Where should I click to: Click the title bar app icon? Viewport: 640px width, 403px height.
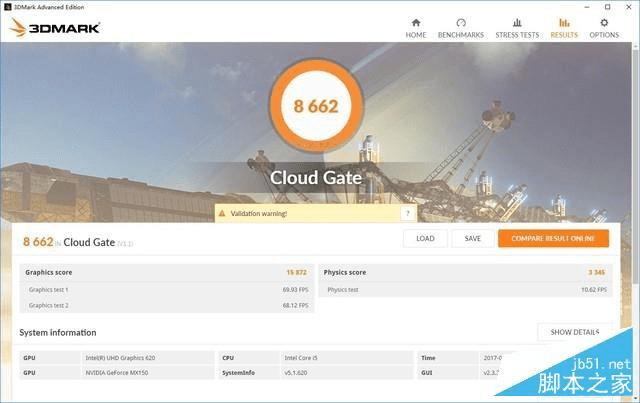tap(7, 7)
